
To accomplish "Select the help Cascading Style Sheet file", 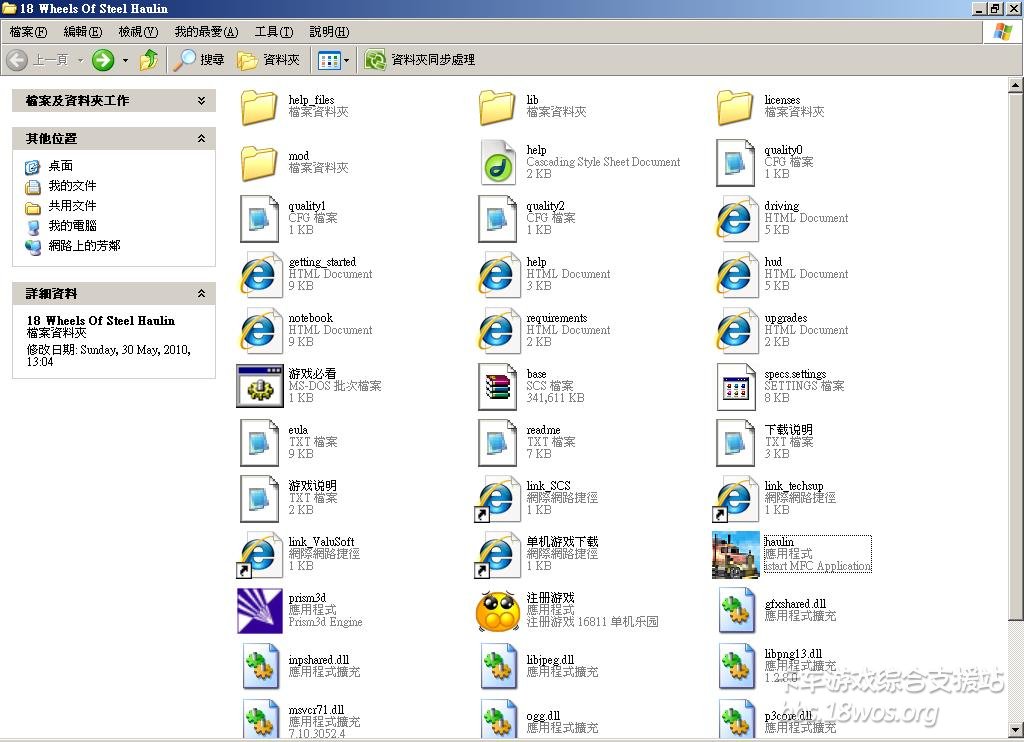I will coord(497,162).
